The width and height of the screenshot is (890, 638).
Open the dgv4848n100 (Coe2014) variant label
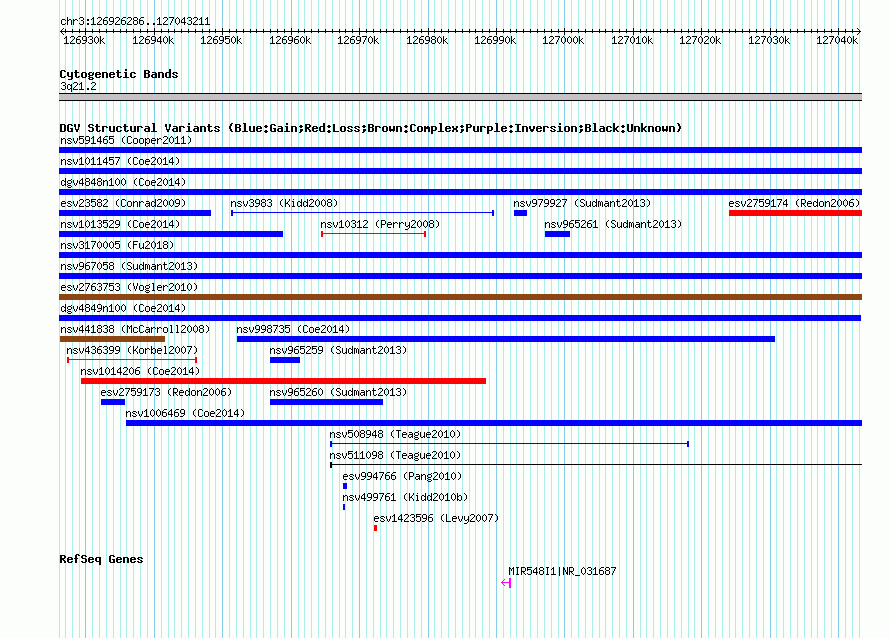[x=123, y=182]
